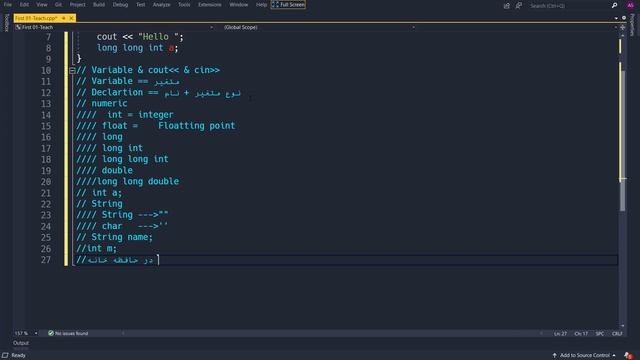Click the '// String name;' comment

(x=114, y=237)
